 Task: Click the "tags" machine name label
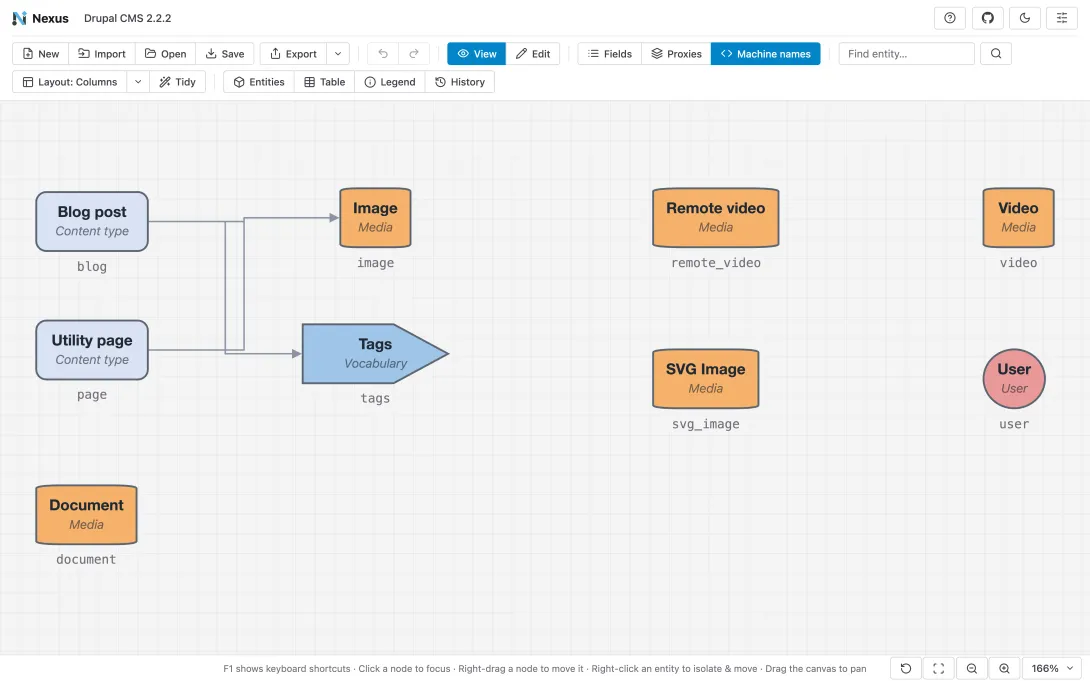tap(375, 398)
